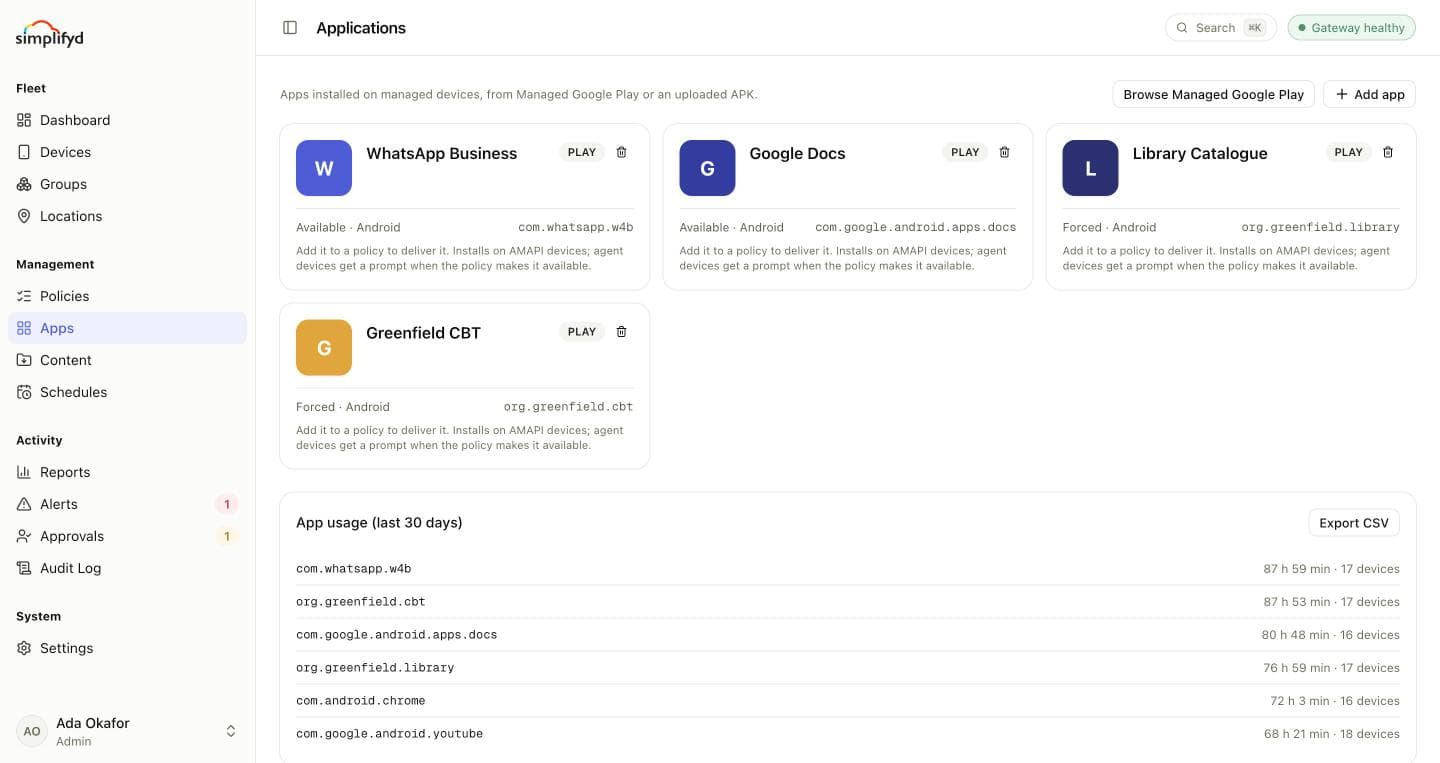Open Groups from the Fleet section
The height and width of the screenshot is (763, 1440).
point(127,184)
